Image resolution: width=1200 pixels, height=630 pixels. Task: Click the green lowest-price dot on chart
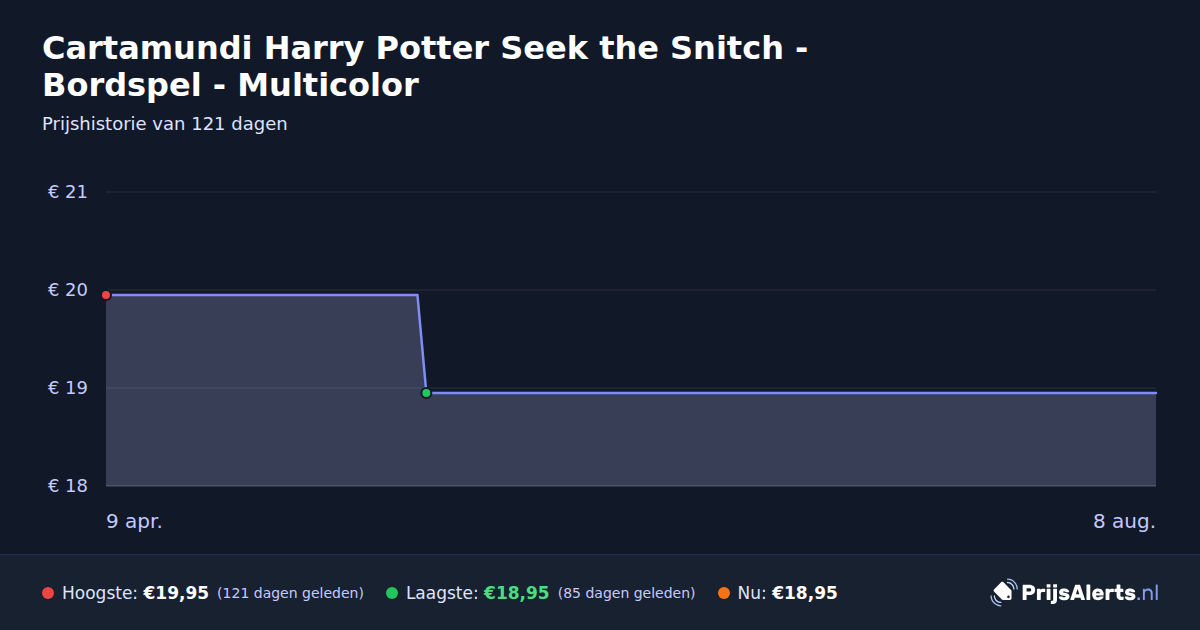426,393
